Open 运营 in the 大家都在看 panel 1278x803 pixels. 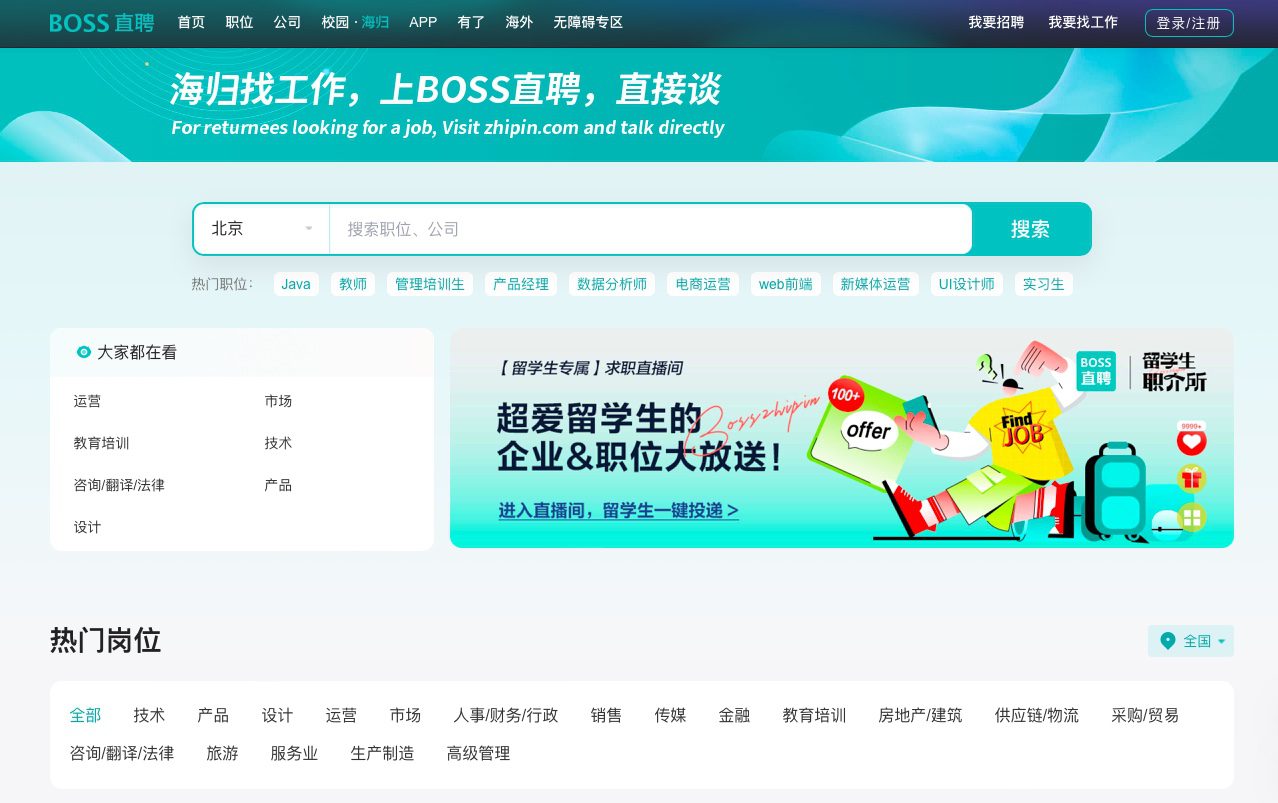click(x=87, y=401)
